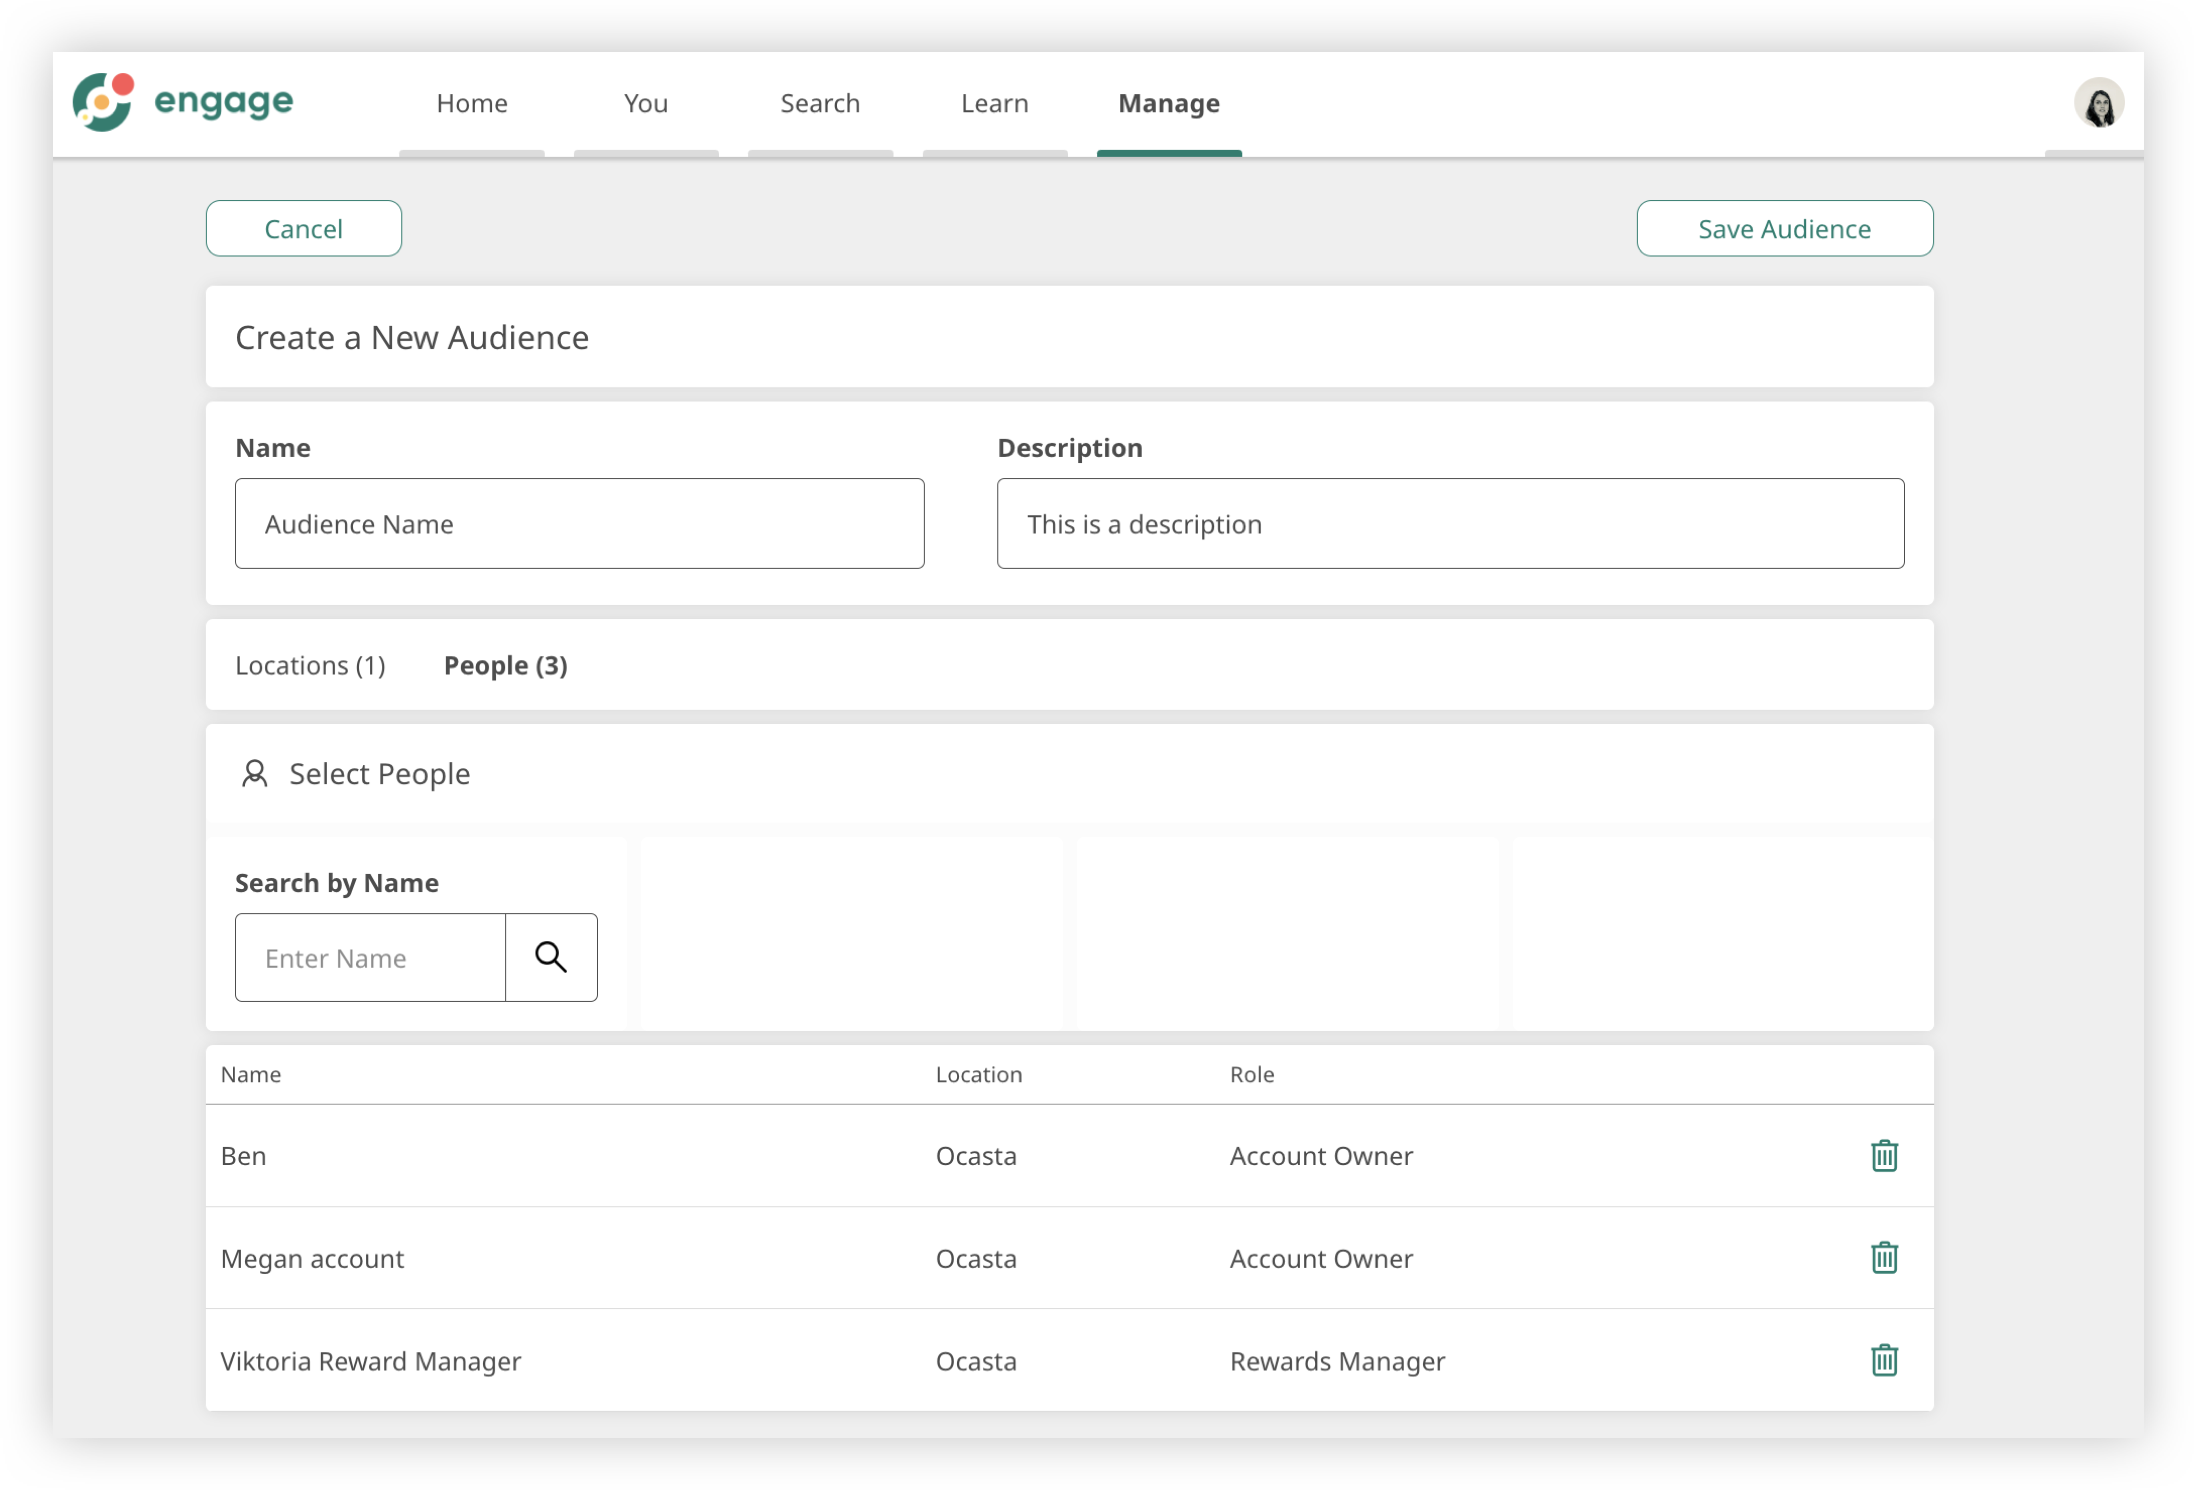Open the Search navigation tab

(820, 104)
